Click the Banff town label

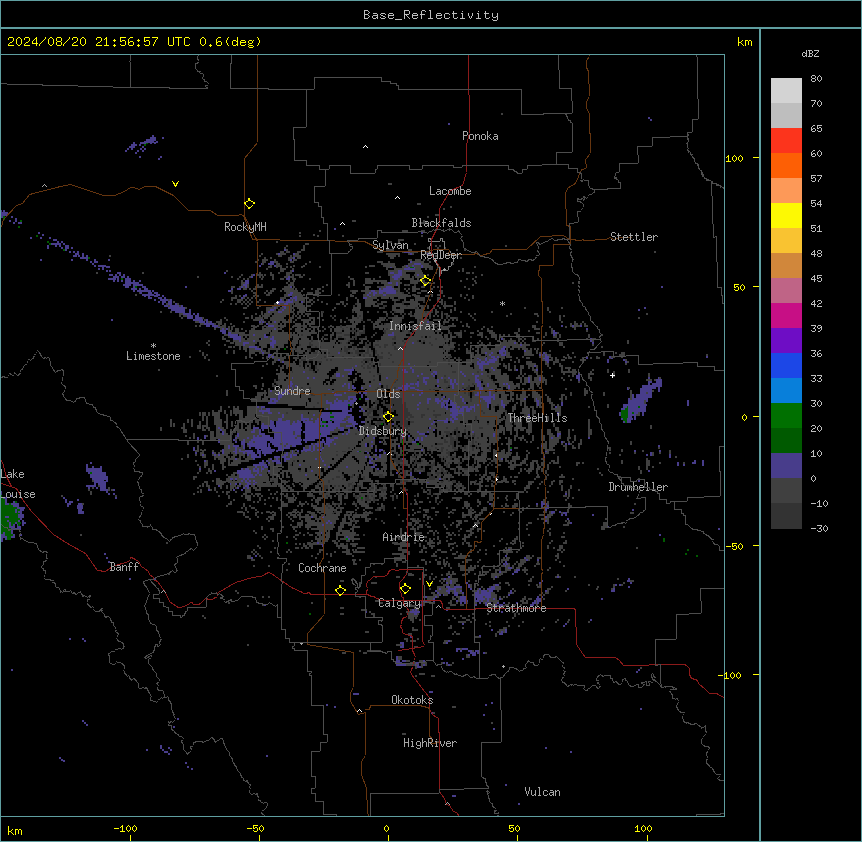[x=124, y=567]
